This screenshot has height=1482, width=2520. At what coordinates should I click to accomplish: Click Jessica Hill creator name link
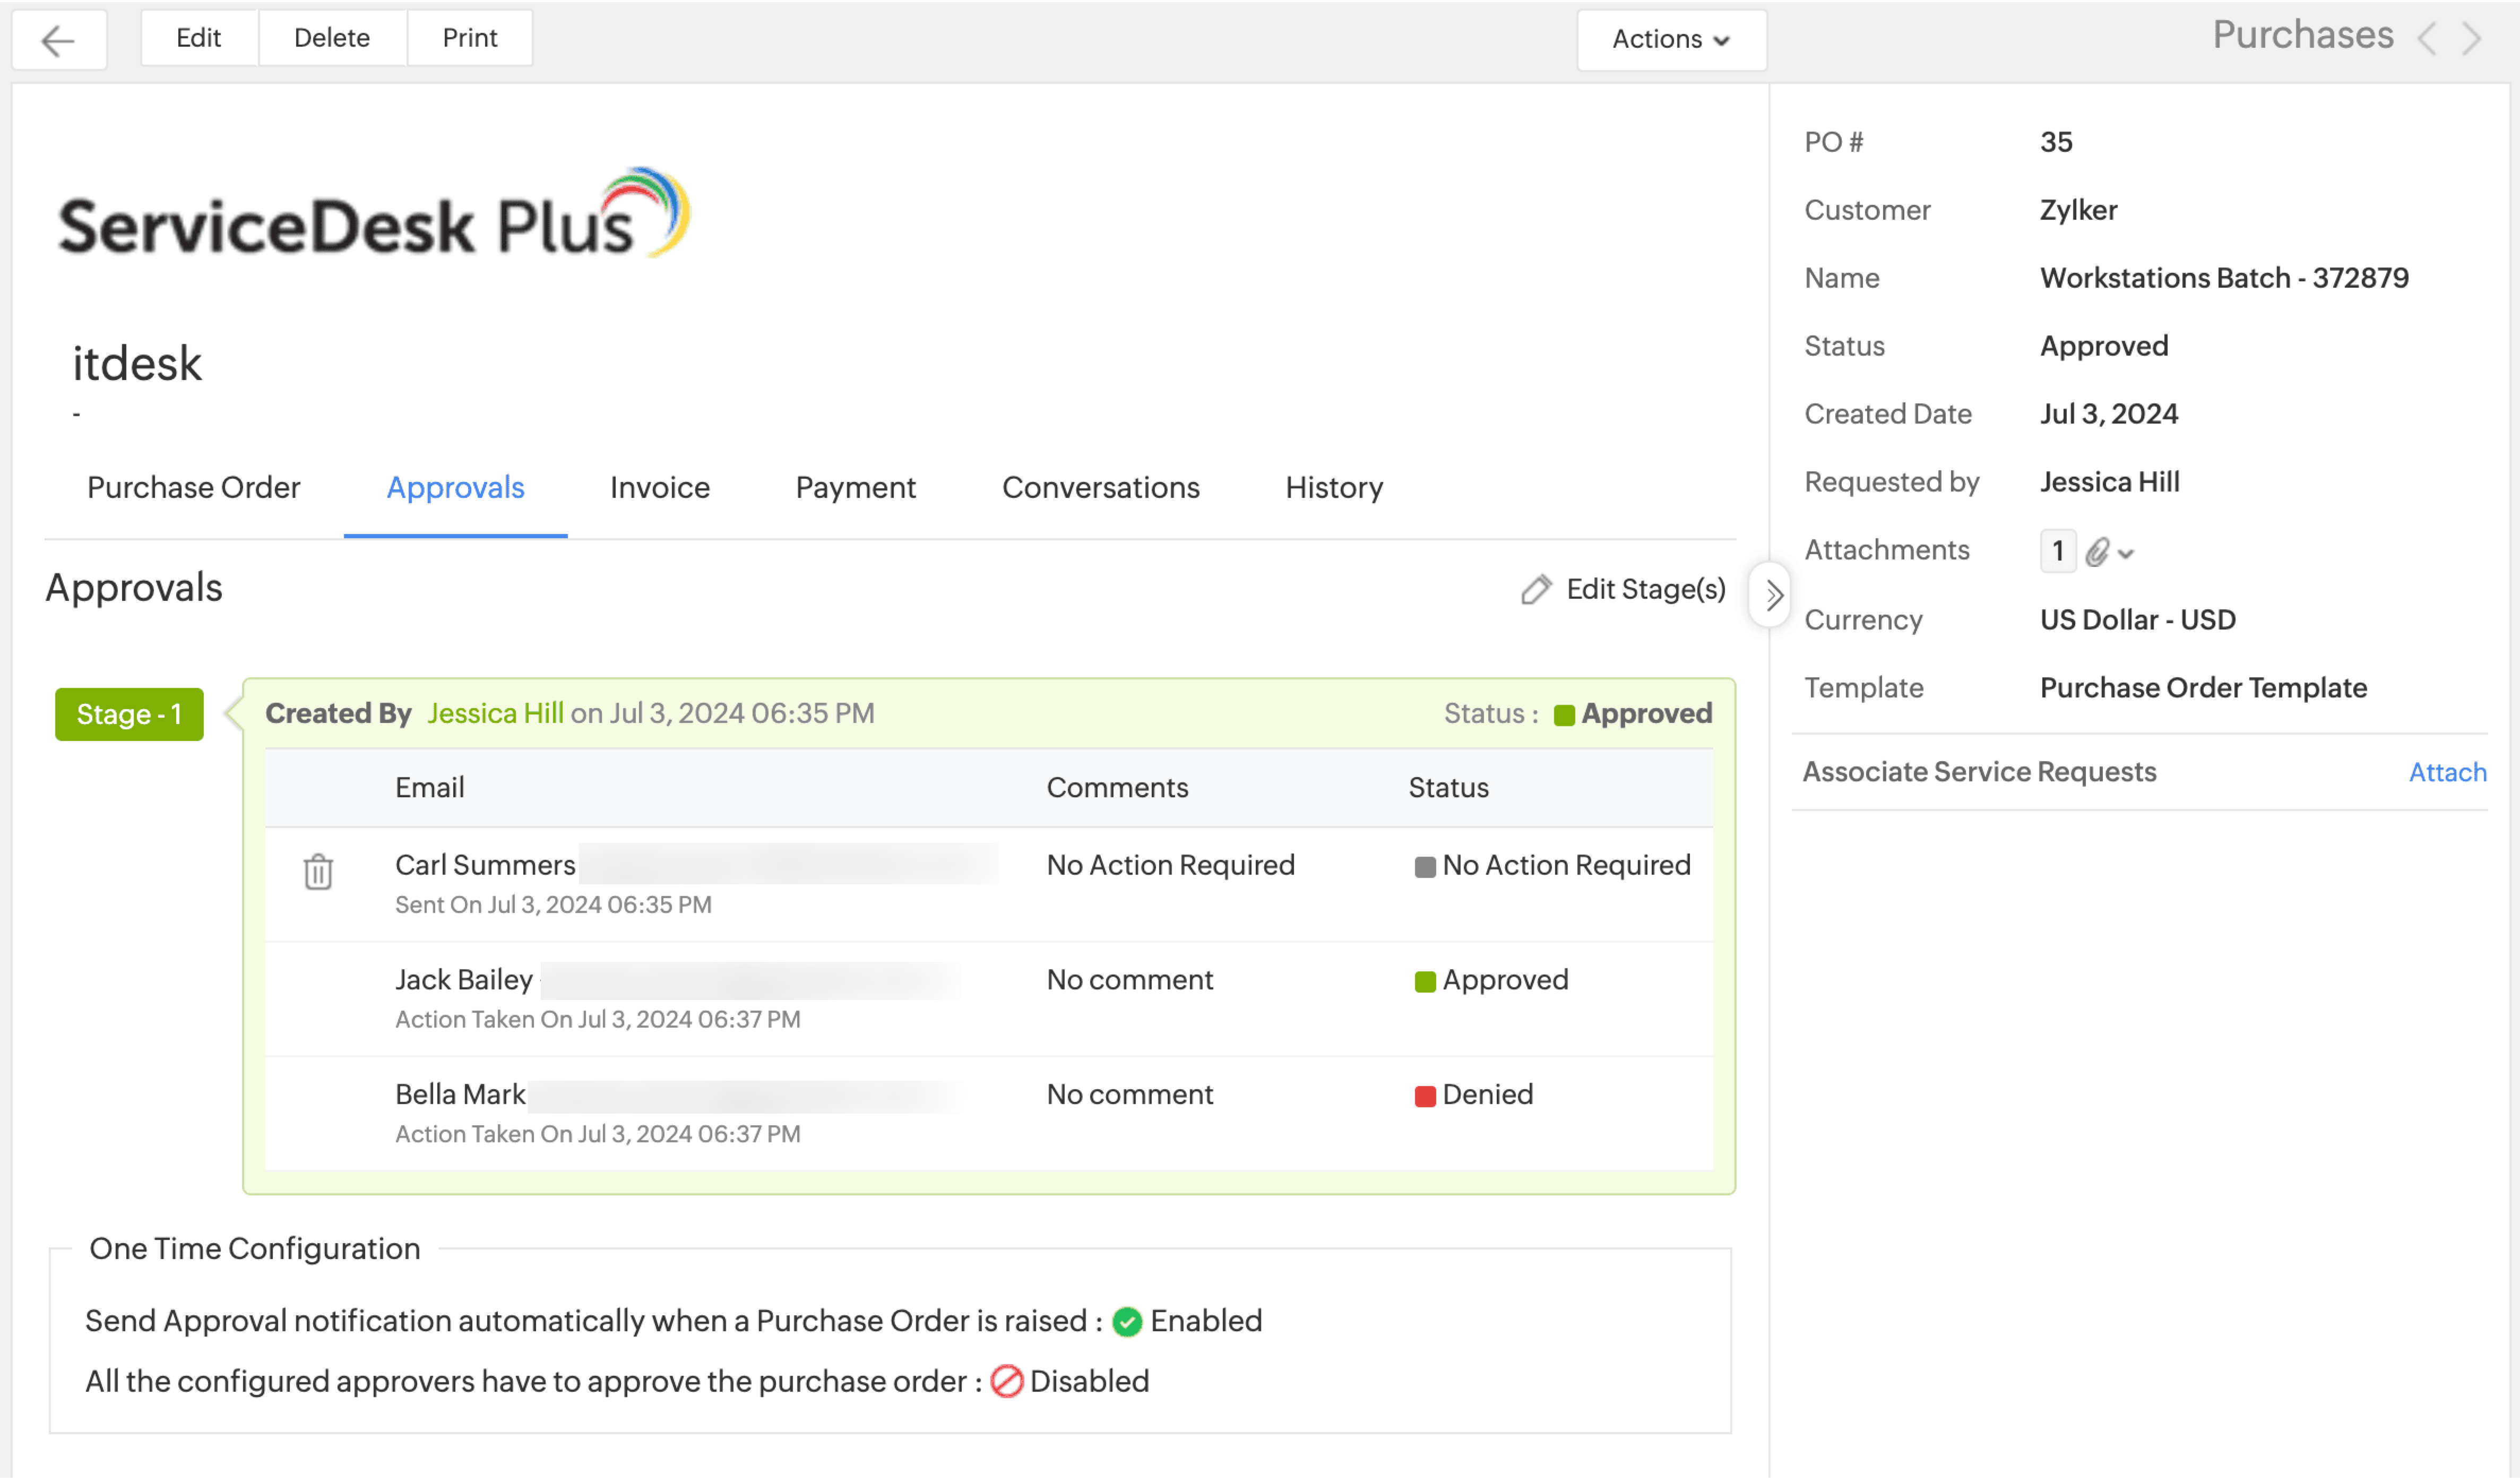(495, 714)
